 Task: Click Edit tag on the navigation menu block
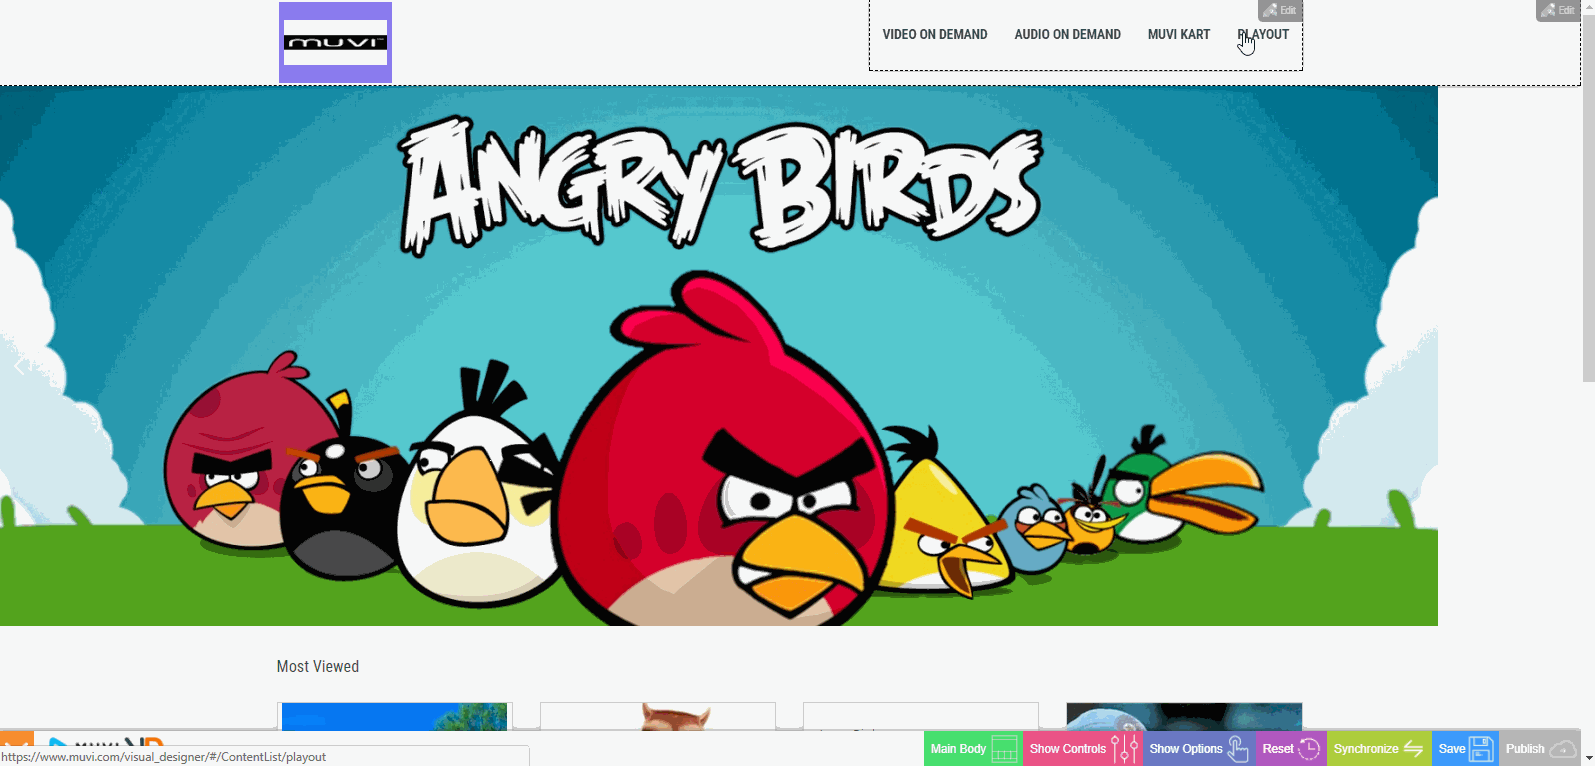click(x=1279, y=10)
